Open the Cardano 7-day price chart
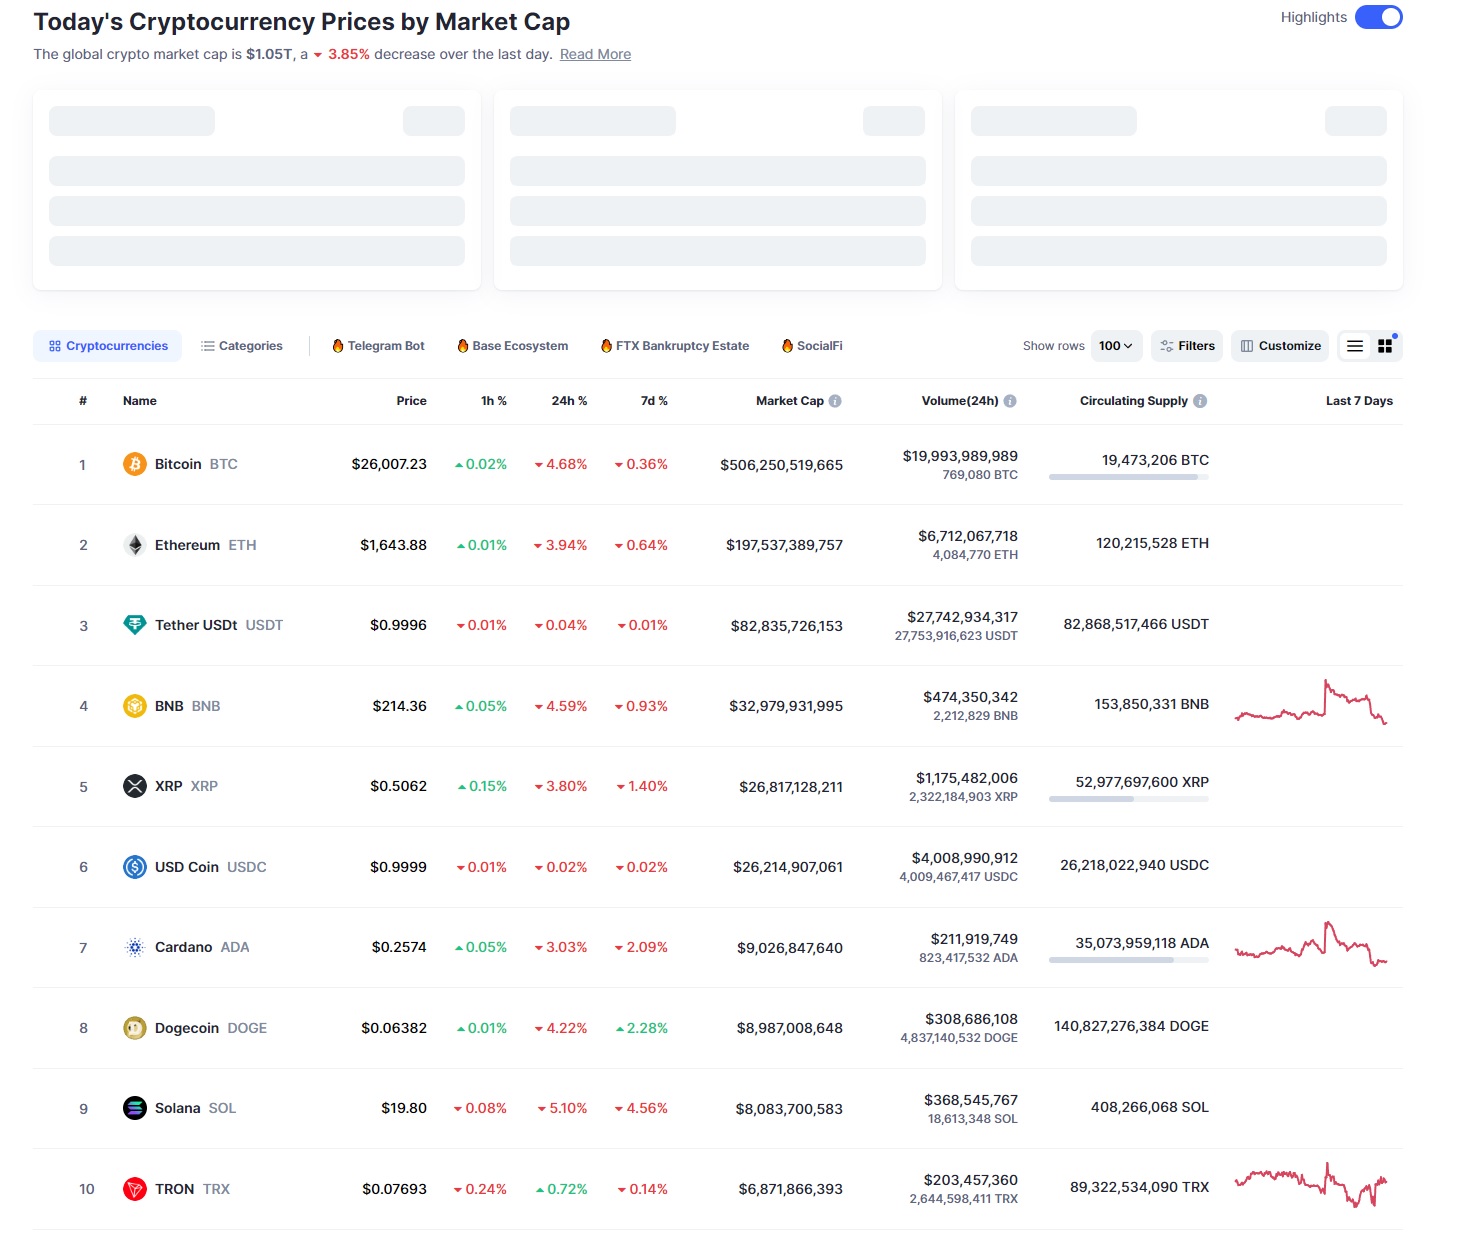Viewport: 1477px width, 1235px height. tap(1311, 944)
